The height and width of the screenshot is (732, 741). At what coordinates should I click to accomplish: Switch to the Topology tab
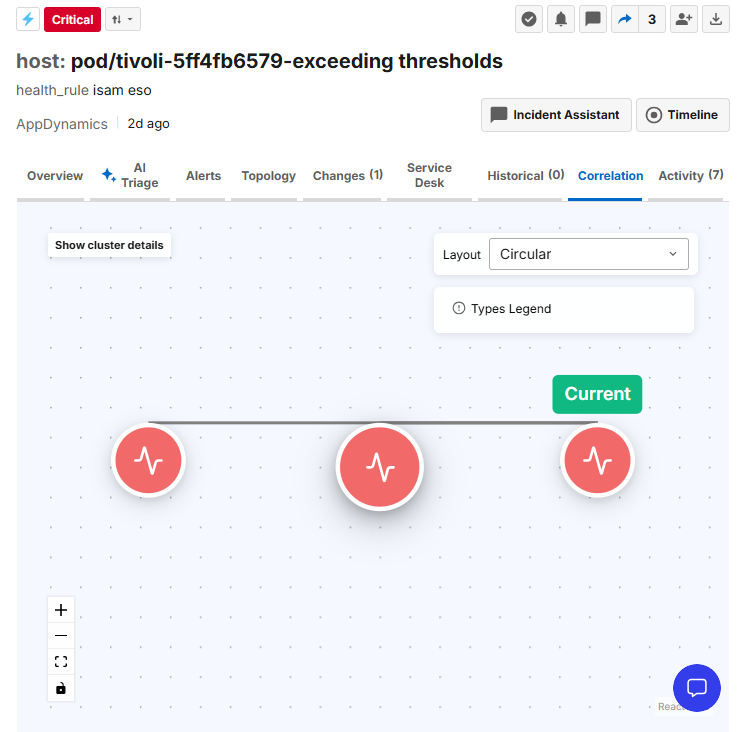(268, 176)
